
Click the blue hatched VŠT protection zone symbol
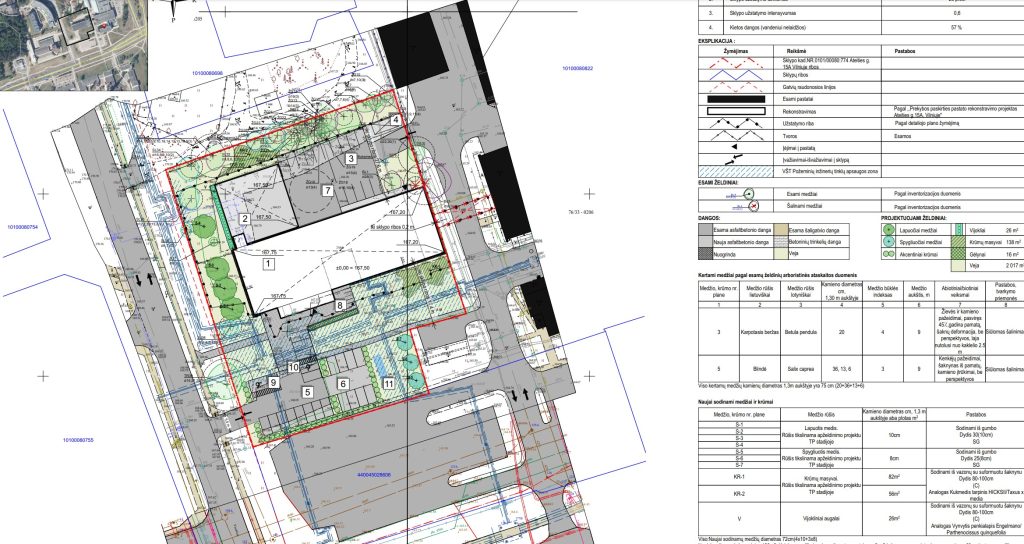click(736, 171)
